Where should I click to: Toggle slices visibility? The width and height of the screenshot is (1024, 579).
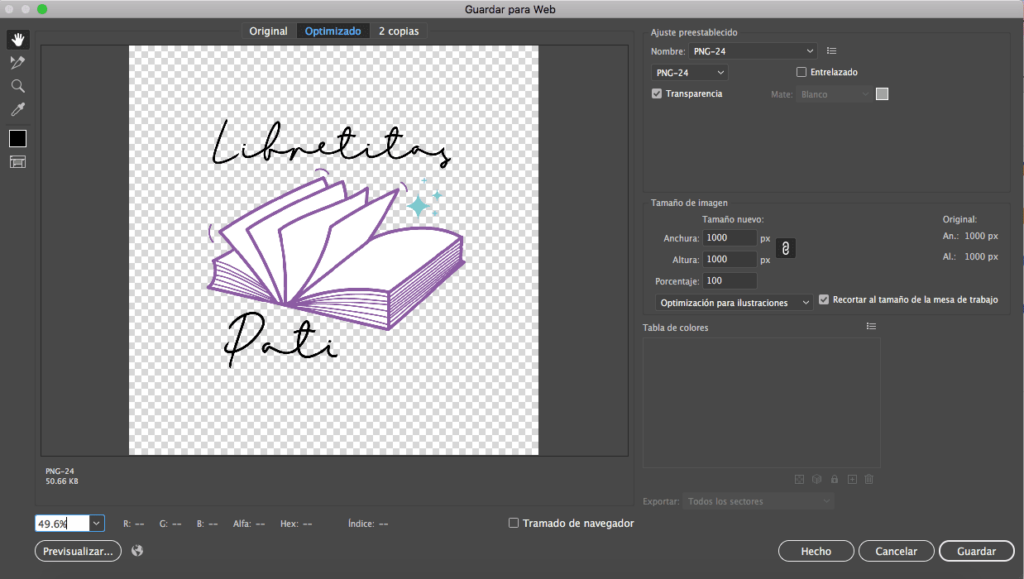point(17,161)
